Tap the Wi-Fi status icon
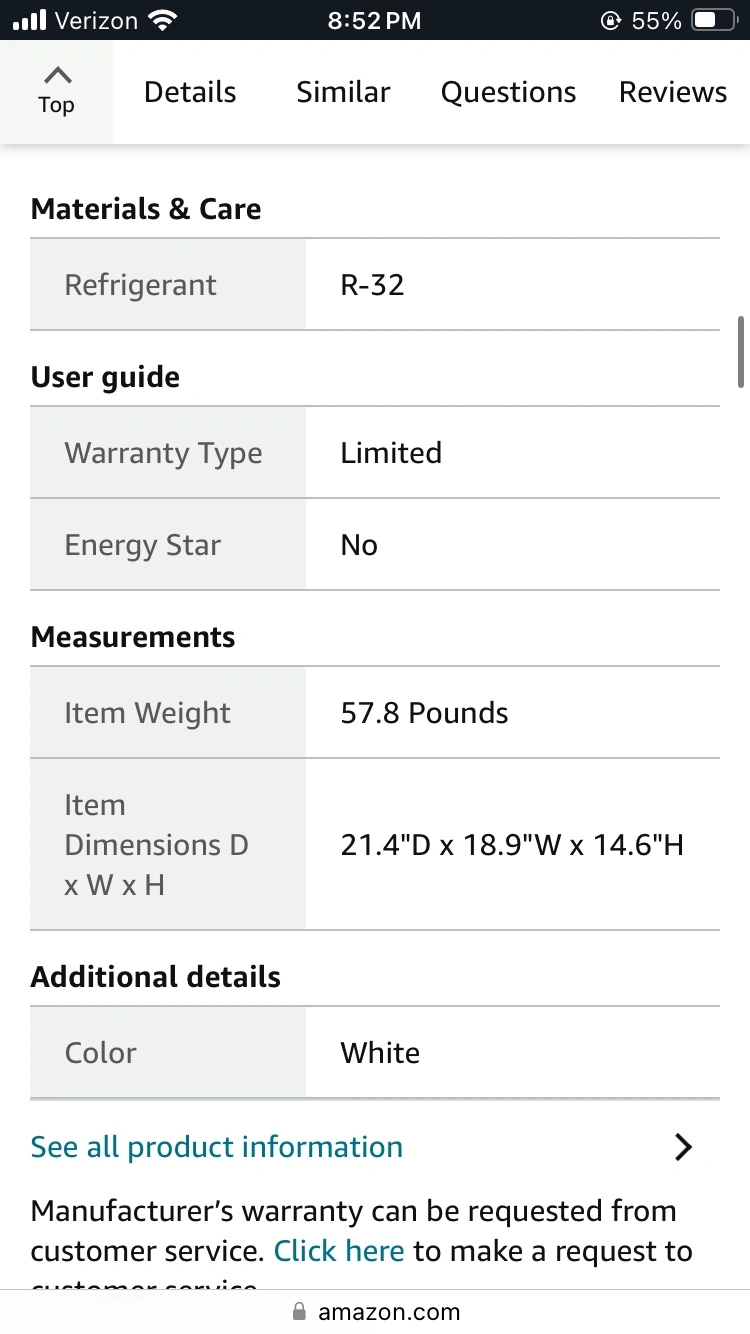Image resolution: width=750 pixels, height=1334 pixels. pos(160,20)
